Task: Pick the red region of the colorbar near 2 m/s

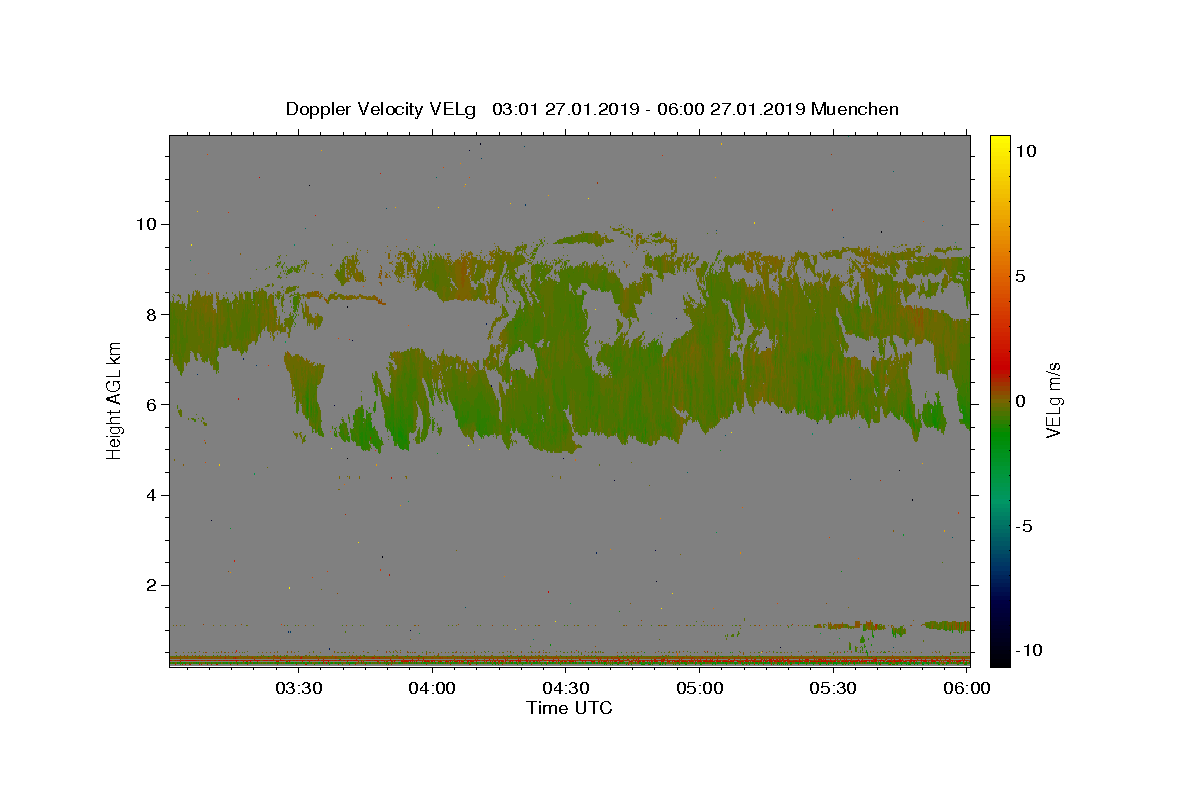Action: pyautogui.click(x=1000, y=352)
